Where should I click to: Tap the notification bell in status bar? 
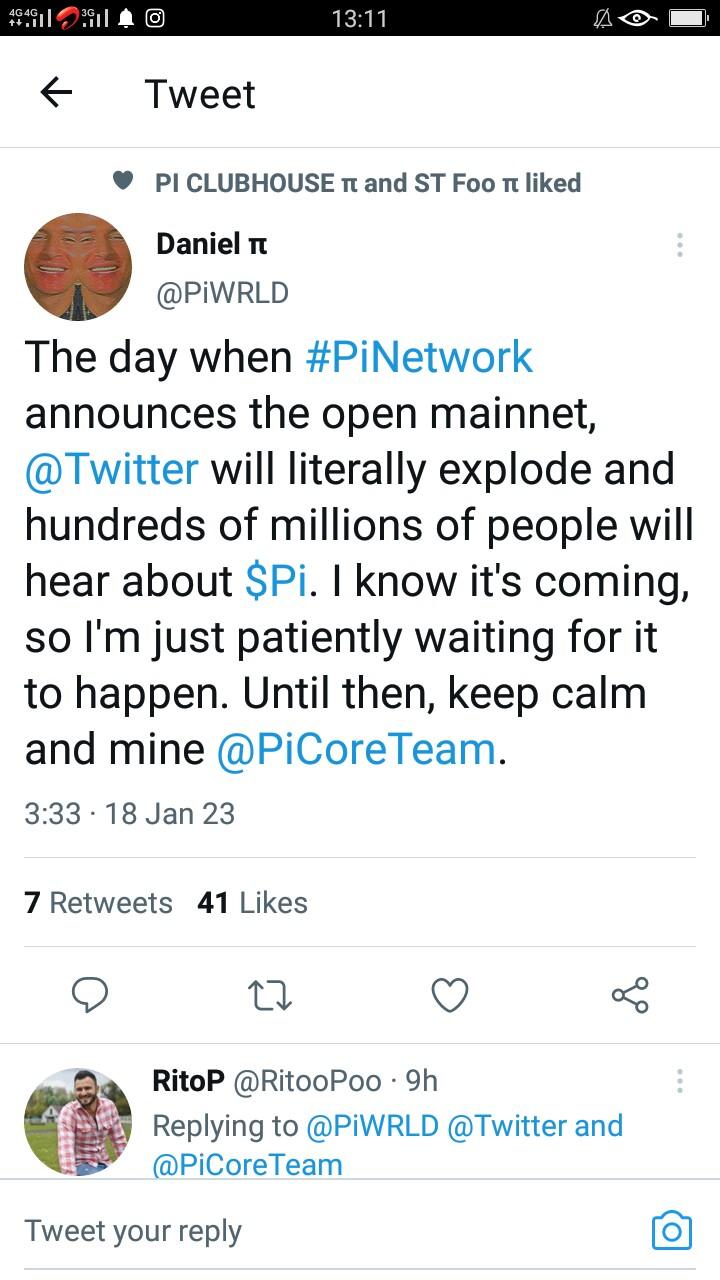[x=126, y=17]
